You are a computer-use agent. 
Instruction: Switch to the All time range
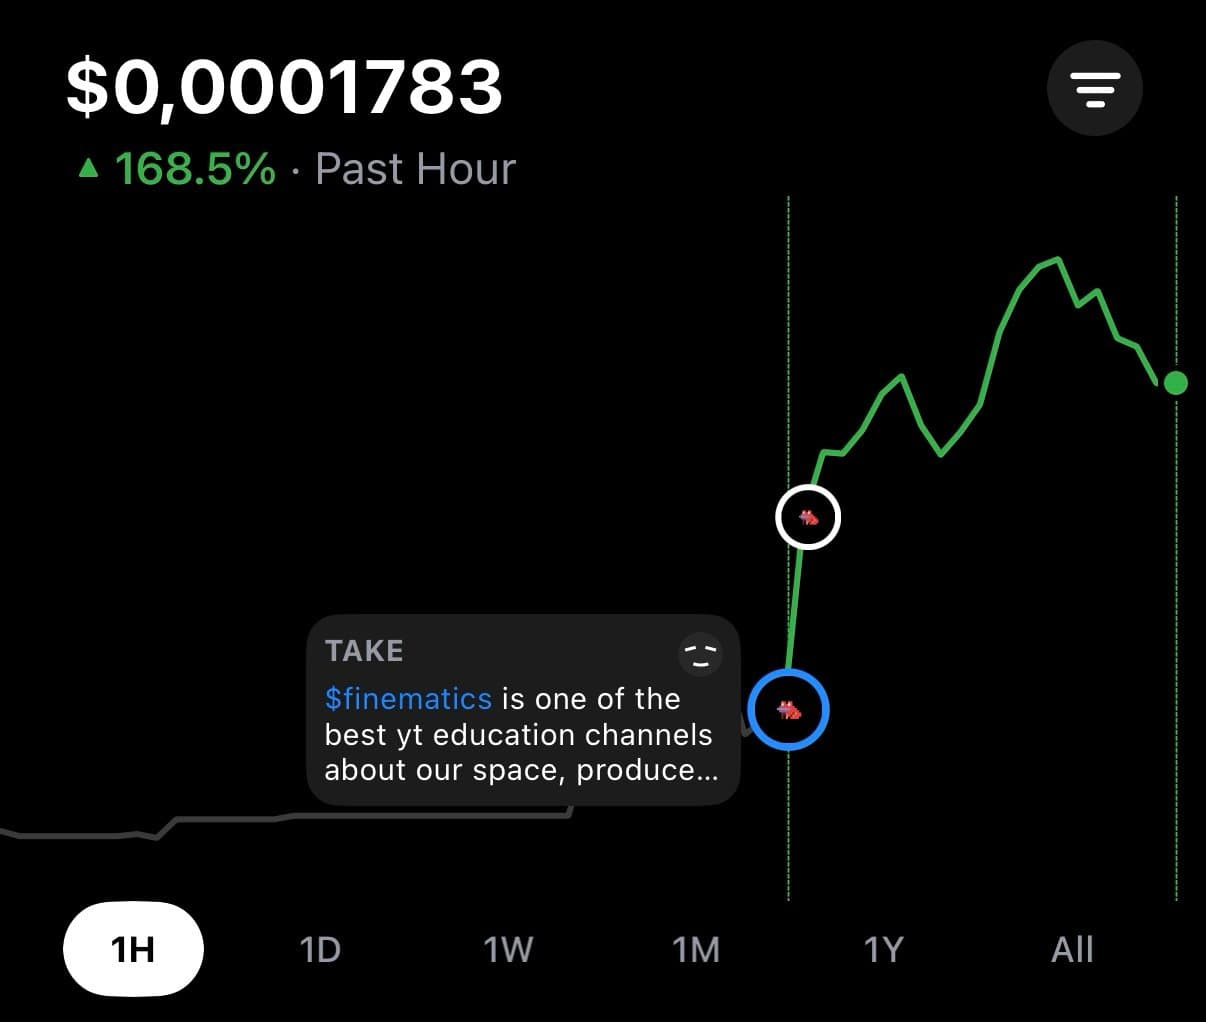(1072, 949)
